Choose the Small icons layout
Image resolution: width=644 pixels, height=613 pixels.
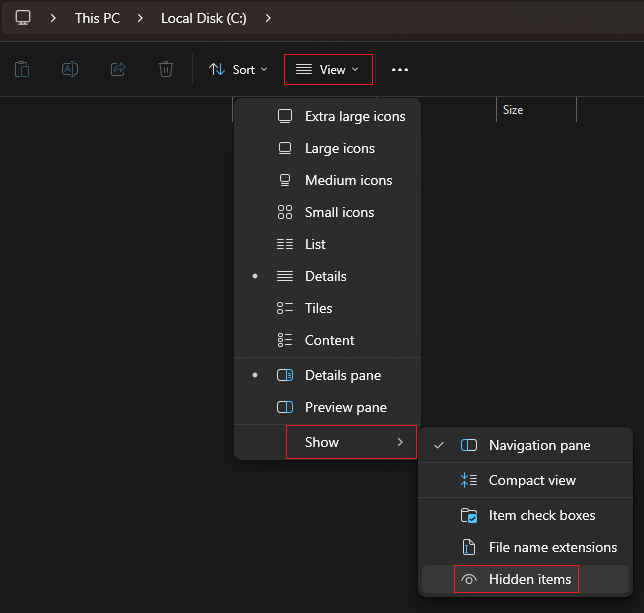point(339,212)
